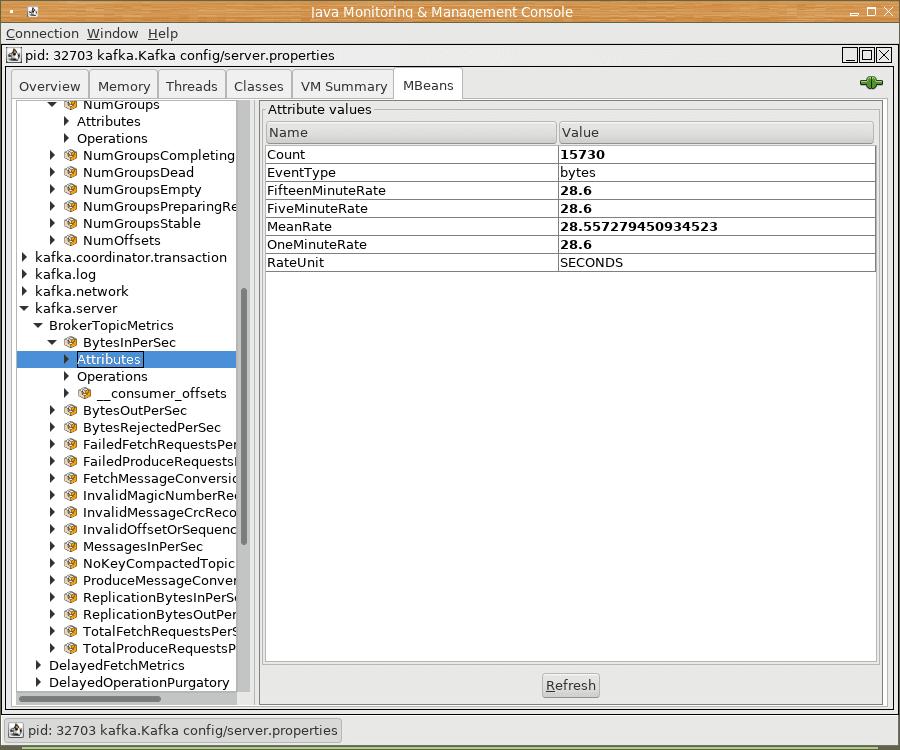The height and width of the screenshot is (750, 900).
Task: Expand the kafka.log tree node
Action: [x=24, y=274]
